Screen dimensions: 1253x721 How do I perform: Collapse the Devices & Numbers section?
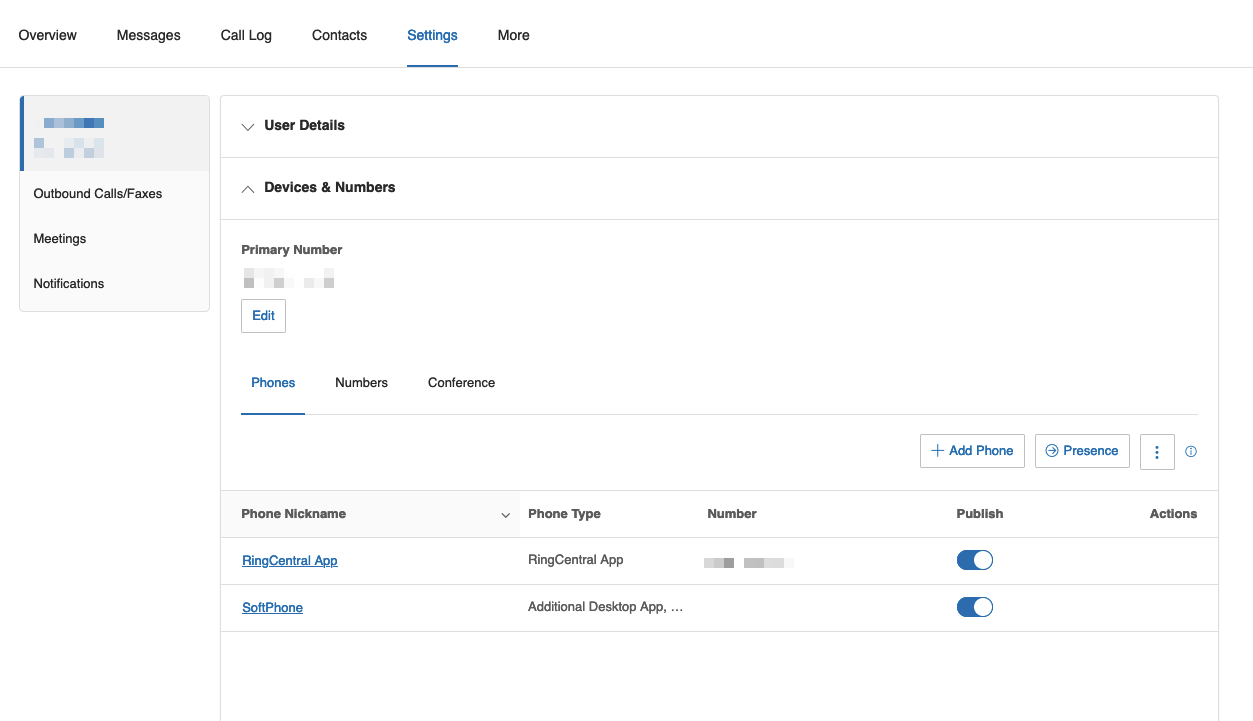329,188
